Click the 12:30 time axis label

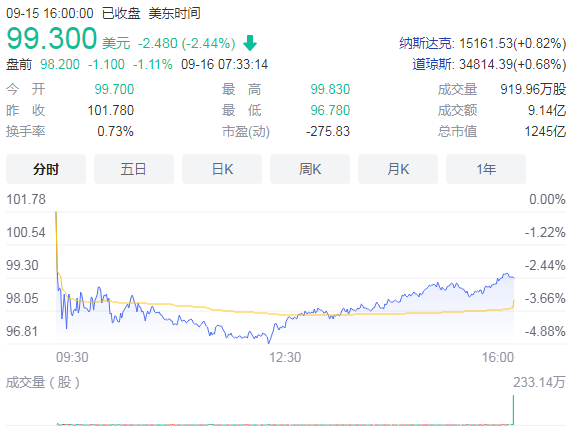click(x=285, y=357)
